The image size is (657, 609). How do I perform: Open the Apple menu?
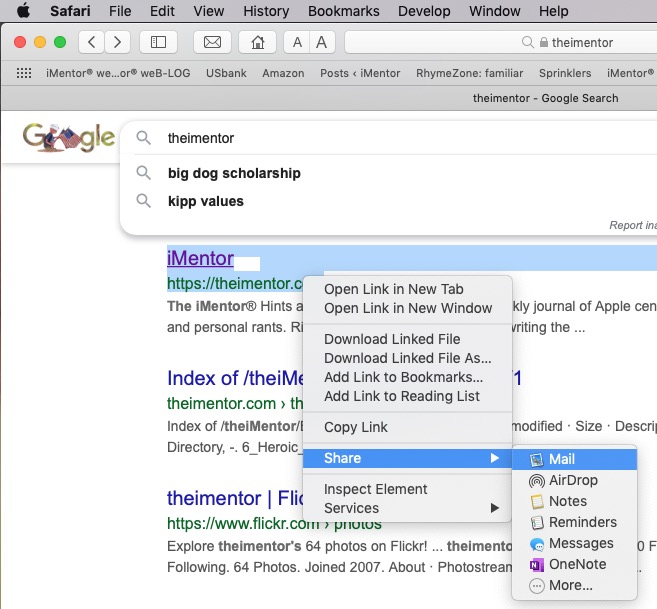(23, 10)
